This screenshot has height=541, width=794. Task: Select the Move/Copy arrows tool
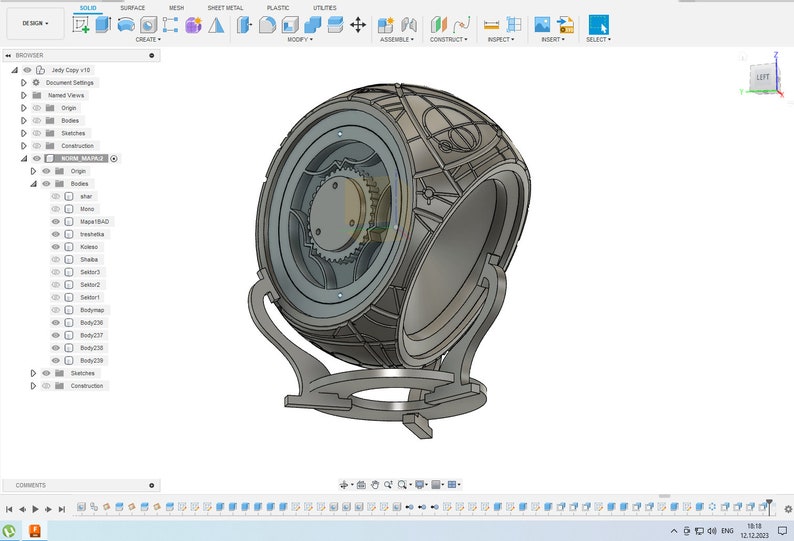coord(358,24)
